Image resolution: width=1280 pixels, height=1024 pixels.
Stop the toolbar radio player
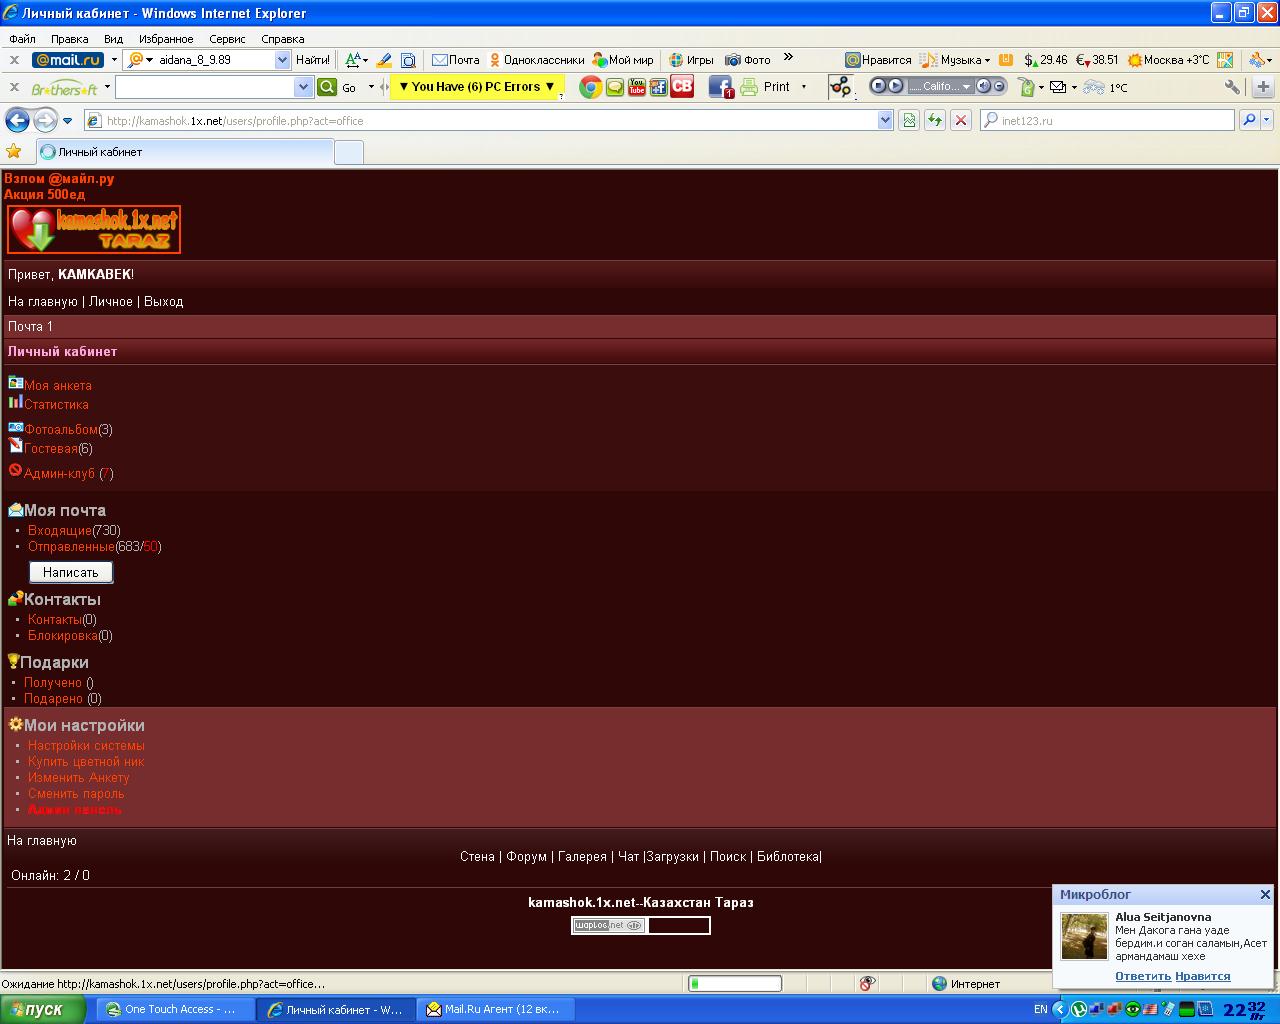click(879, 86)
